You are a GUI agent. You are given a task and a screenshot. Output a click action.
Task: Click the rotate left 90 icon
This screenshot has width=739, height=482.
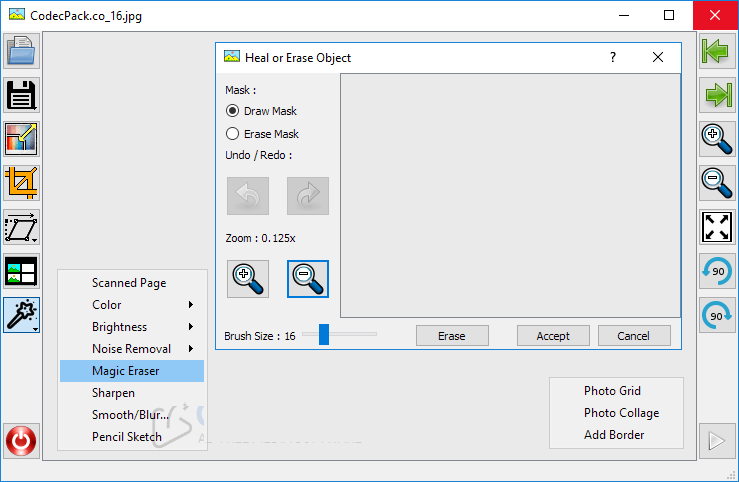pyautogui.click(x=716, y=271)
